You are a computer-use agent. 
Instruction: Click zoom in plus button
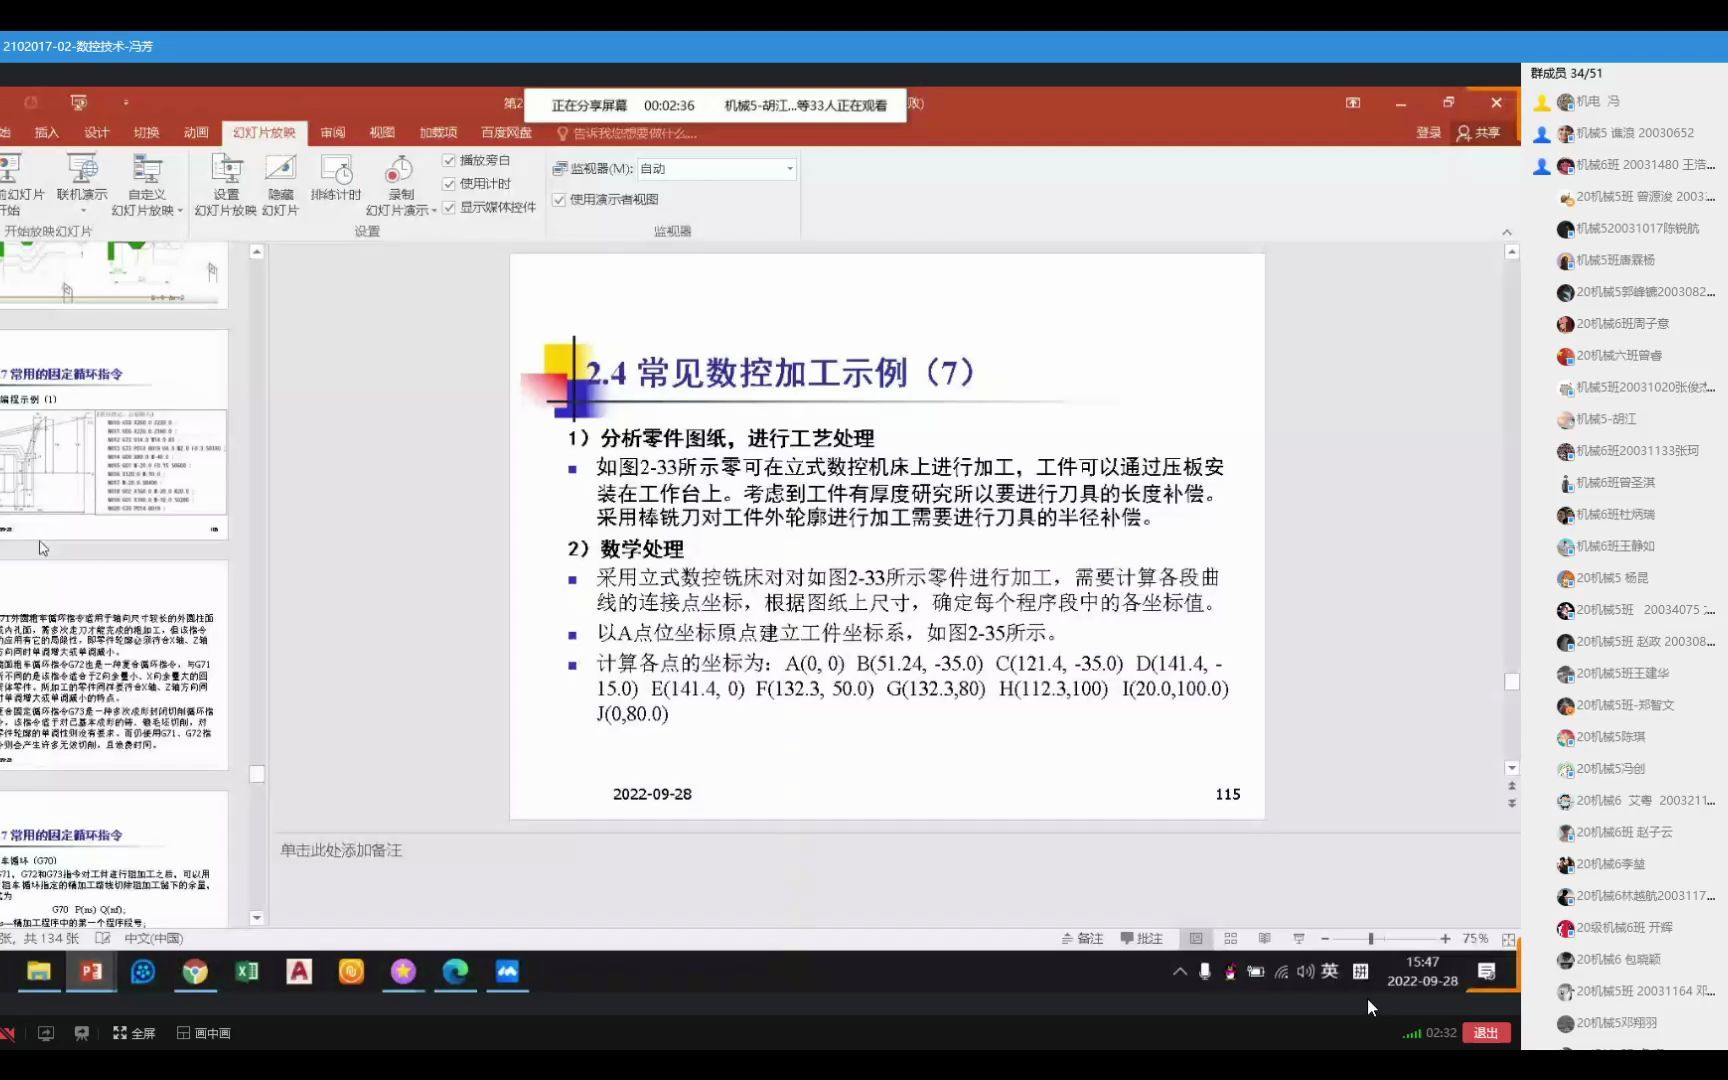tap(1445, 938)
